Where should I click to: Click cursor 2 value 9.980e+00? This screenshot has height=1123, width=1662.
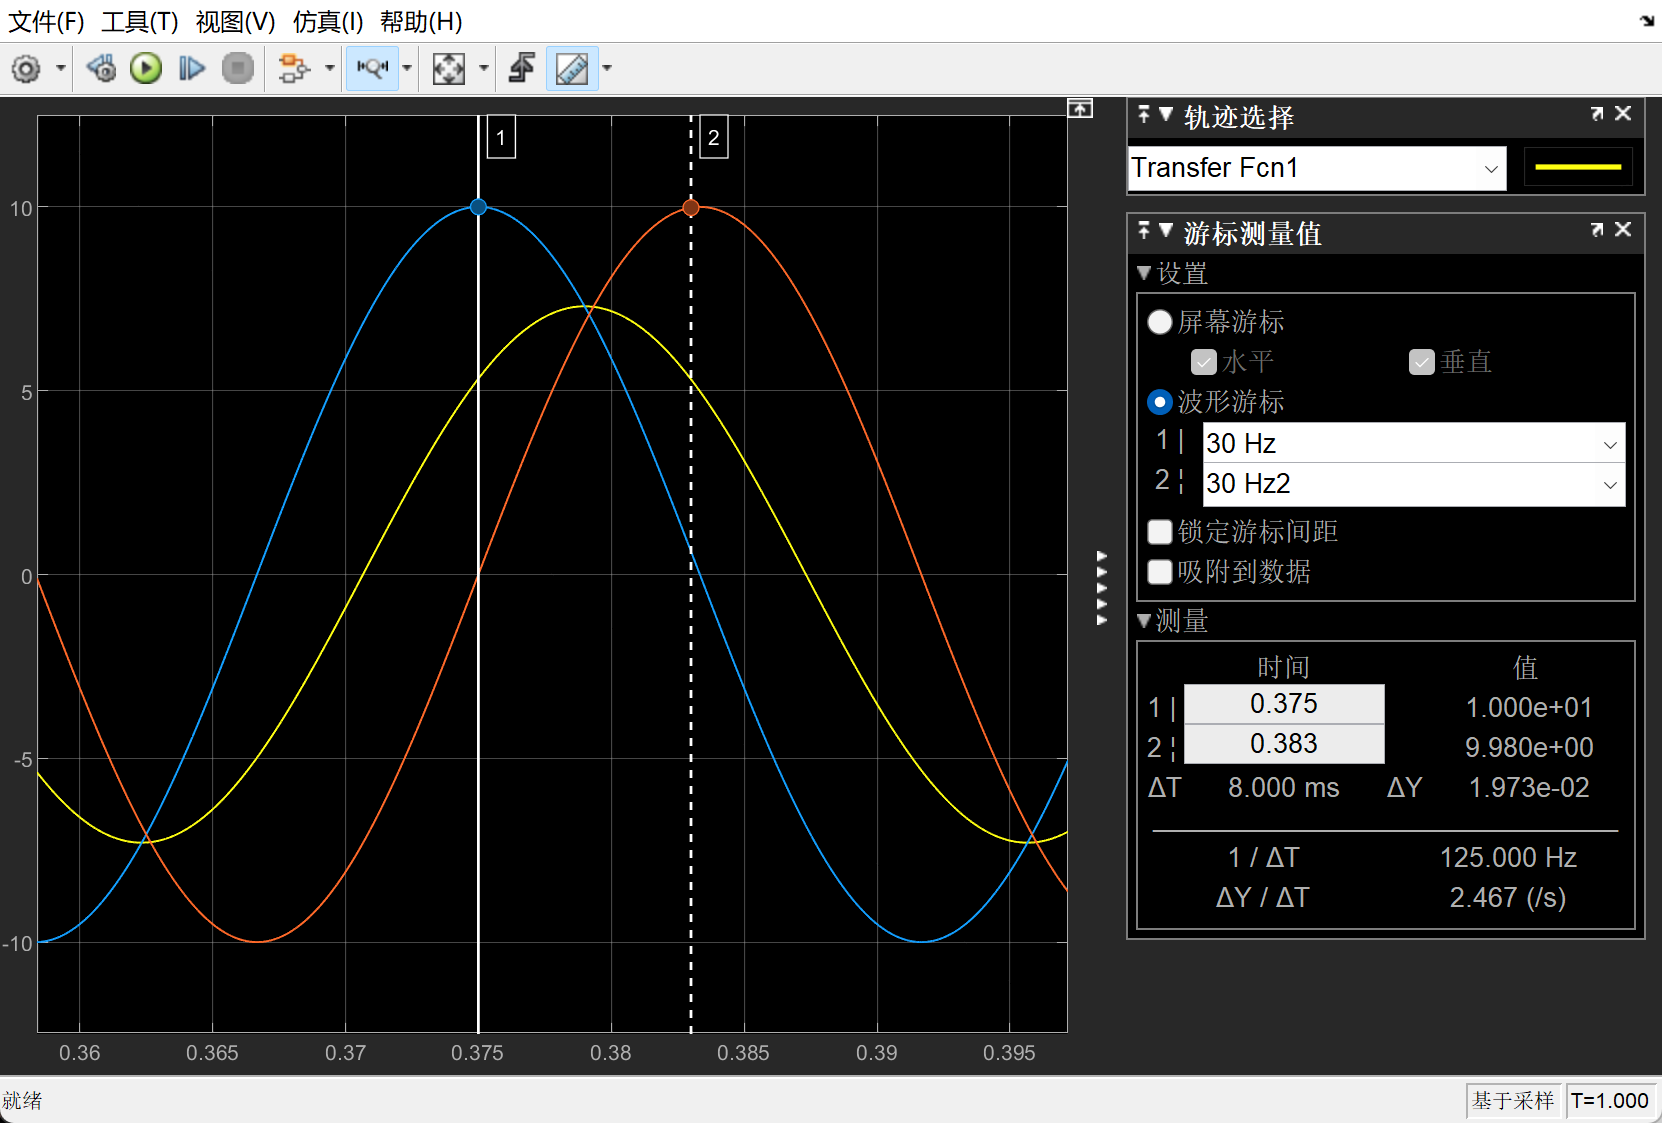click(1529, 748)
